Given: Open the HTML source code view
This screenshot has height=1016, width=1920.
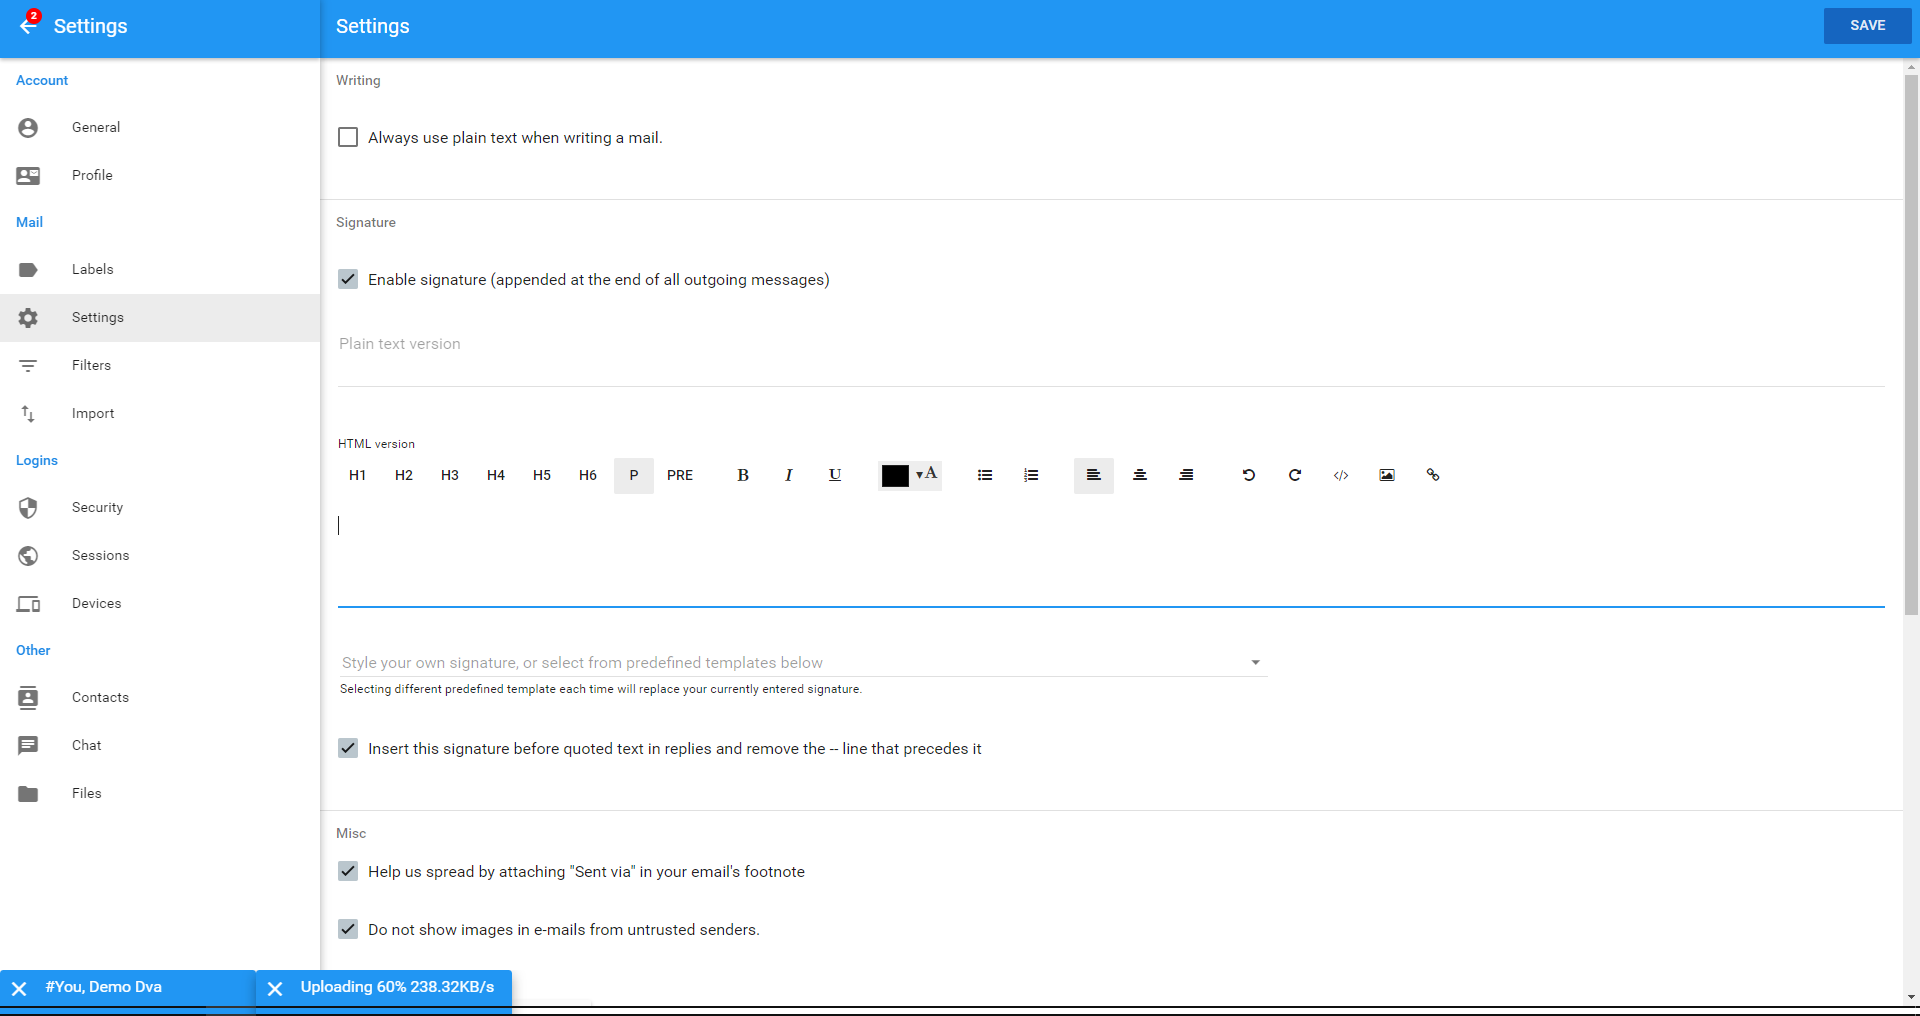Looking at the screenshot, I should (1340, 475).
